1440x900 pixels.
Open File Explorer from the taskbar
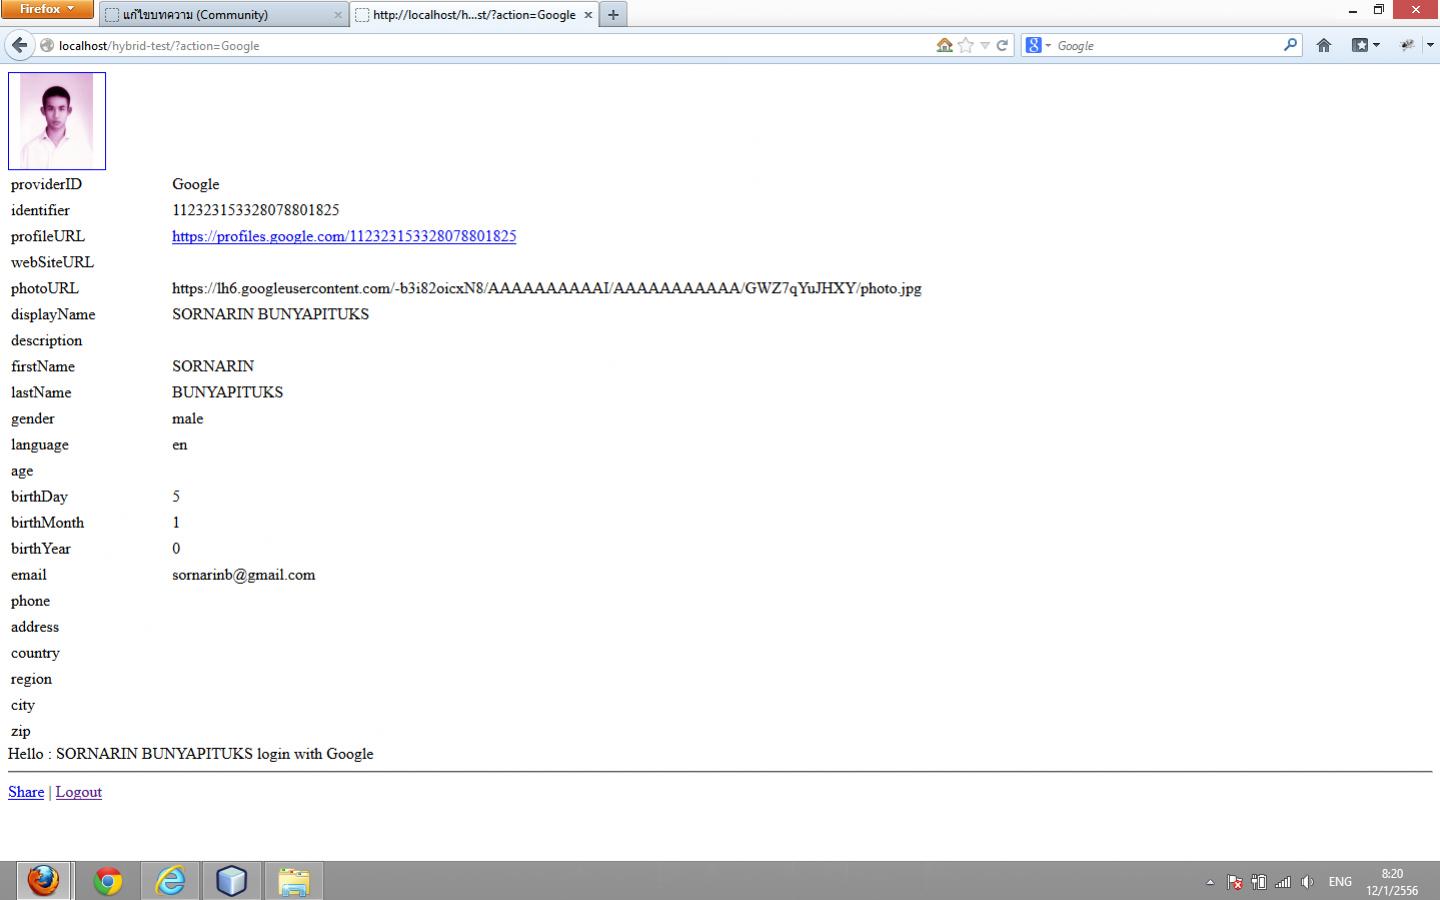294,881
